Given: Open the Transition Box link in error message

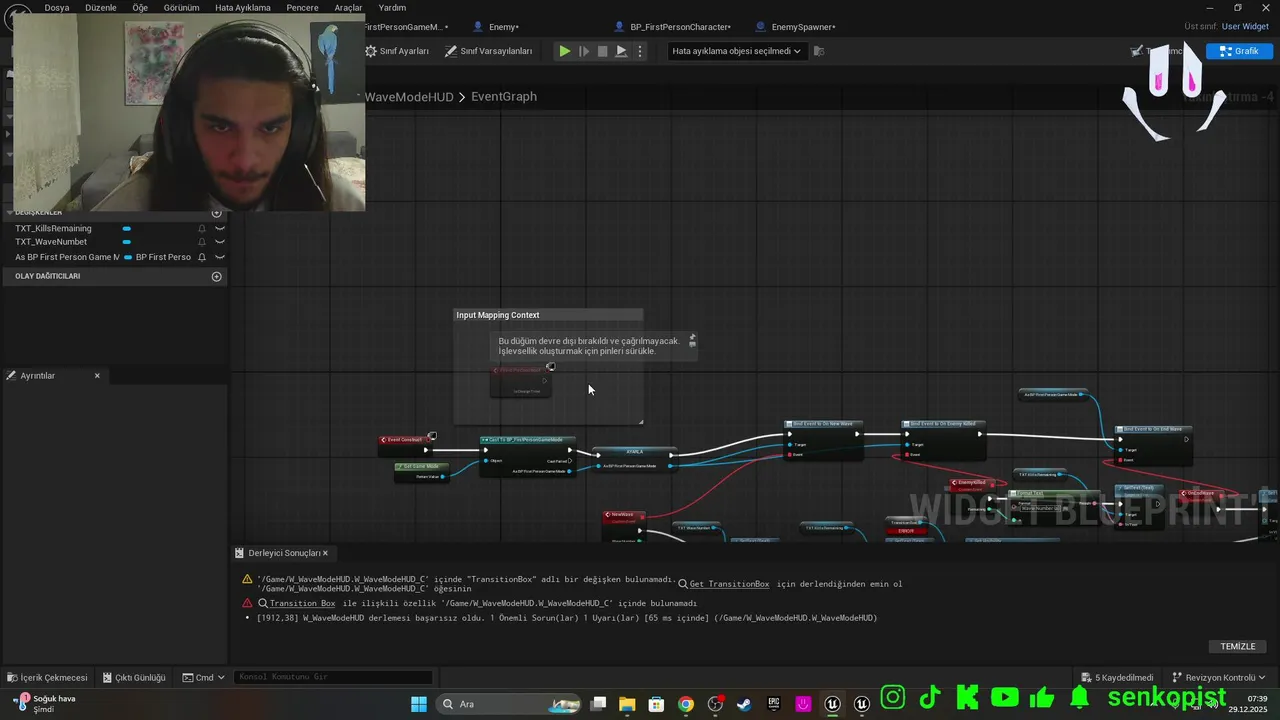Looking at the screenshot, I should (302, 603).
